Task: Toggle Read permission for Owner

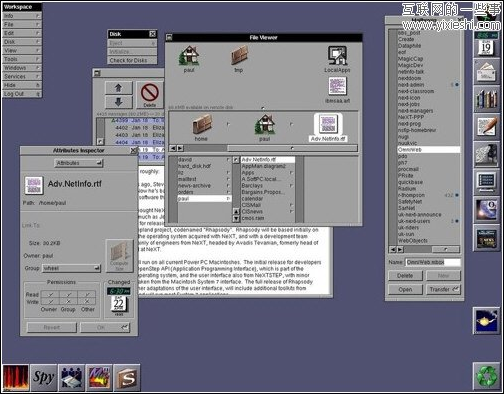Action: 51,294
